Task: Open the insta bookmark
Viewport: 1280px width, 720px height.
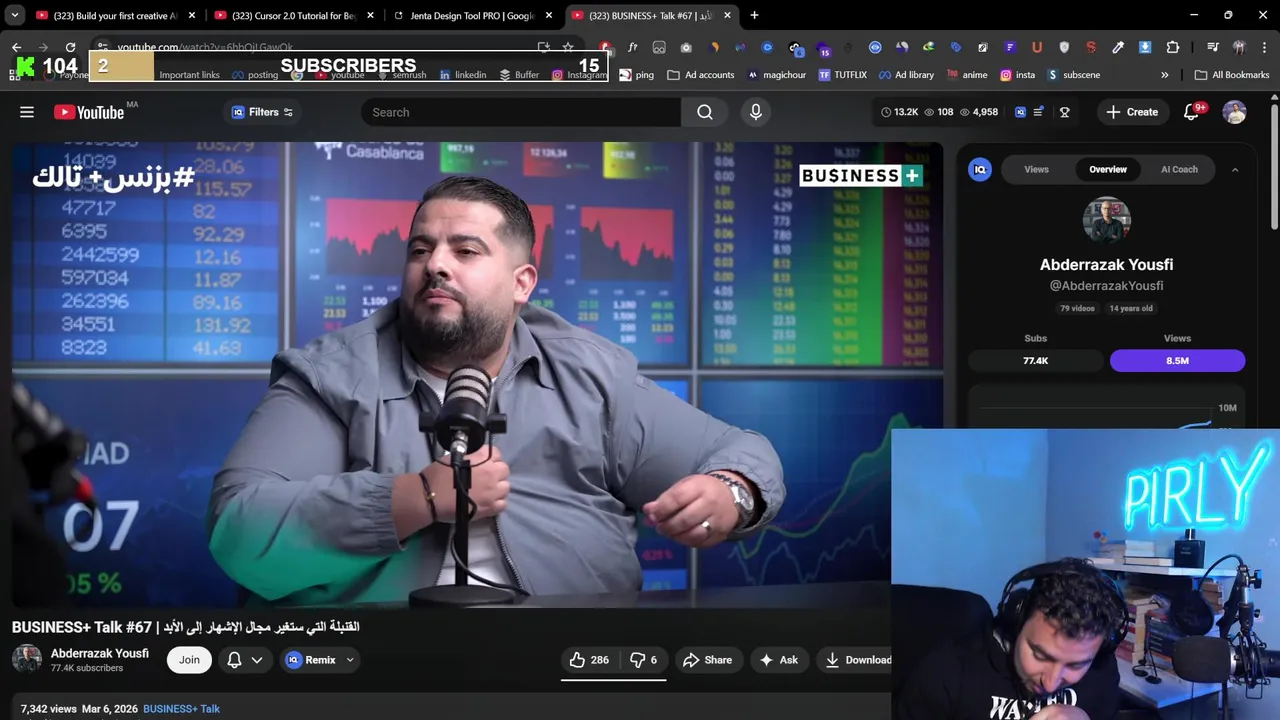Action: tap(1017, 75)
